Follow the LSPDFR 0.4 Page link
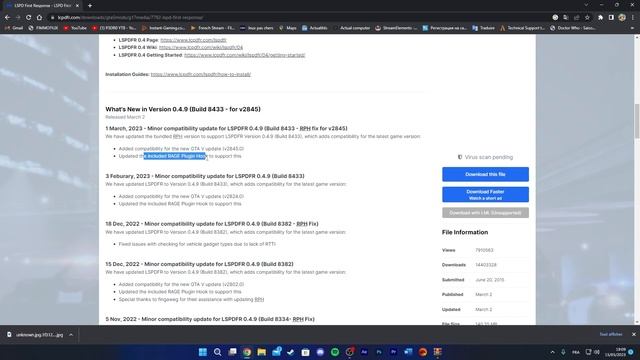This screenshot has height=360, width=640. [193, 40]
